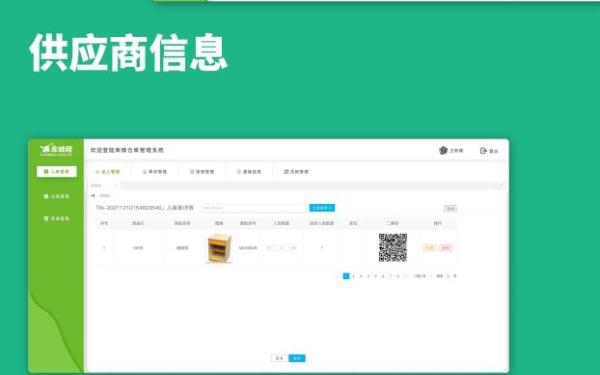Switch to the fourth top navigation tab

[249, 172]
